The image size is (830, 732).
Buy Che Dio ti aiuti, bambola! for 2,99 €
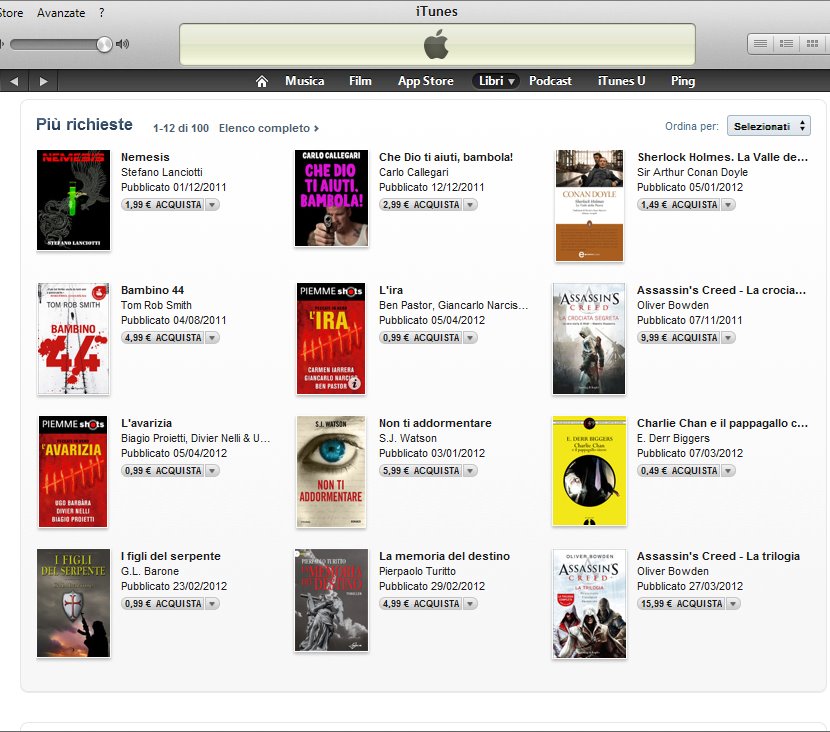point(421,204)
